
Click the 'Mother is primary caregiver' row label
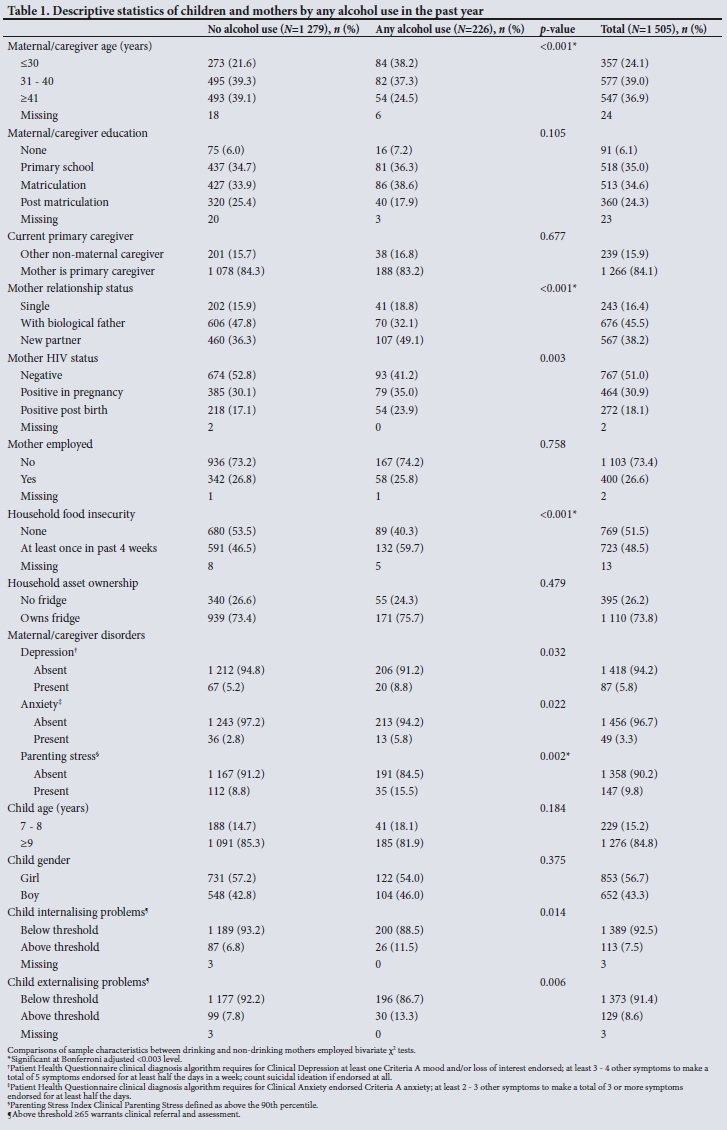[x=87, y=271]
